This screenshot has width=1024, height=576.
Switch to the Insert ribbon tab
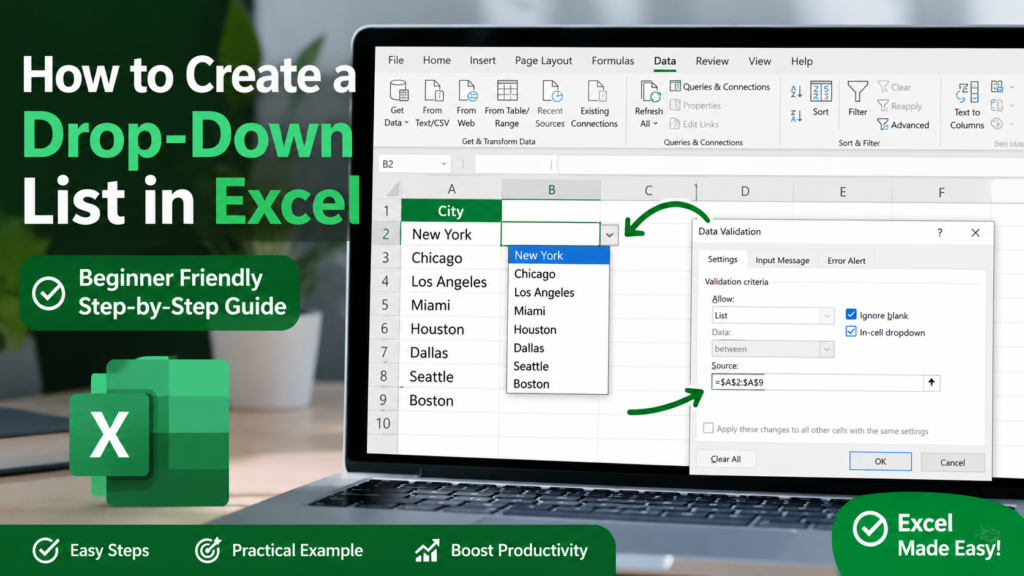[x=483, y=60]
